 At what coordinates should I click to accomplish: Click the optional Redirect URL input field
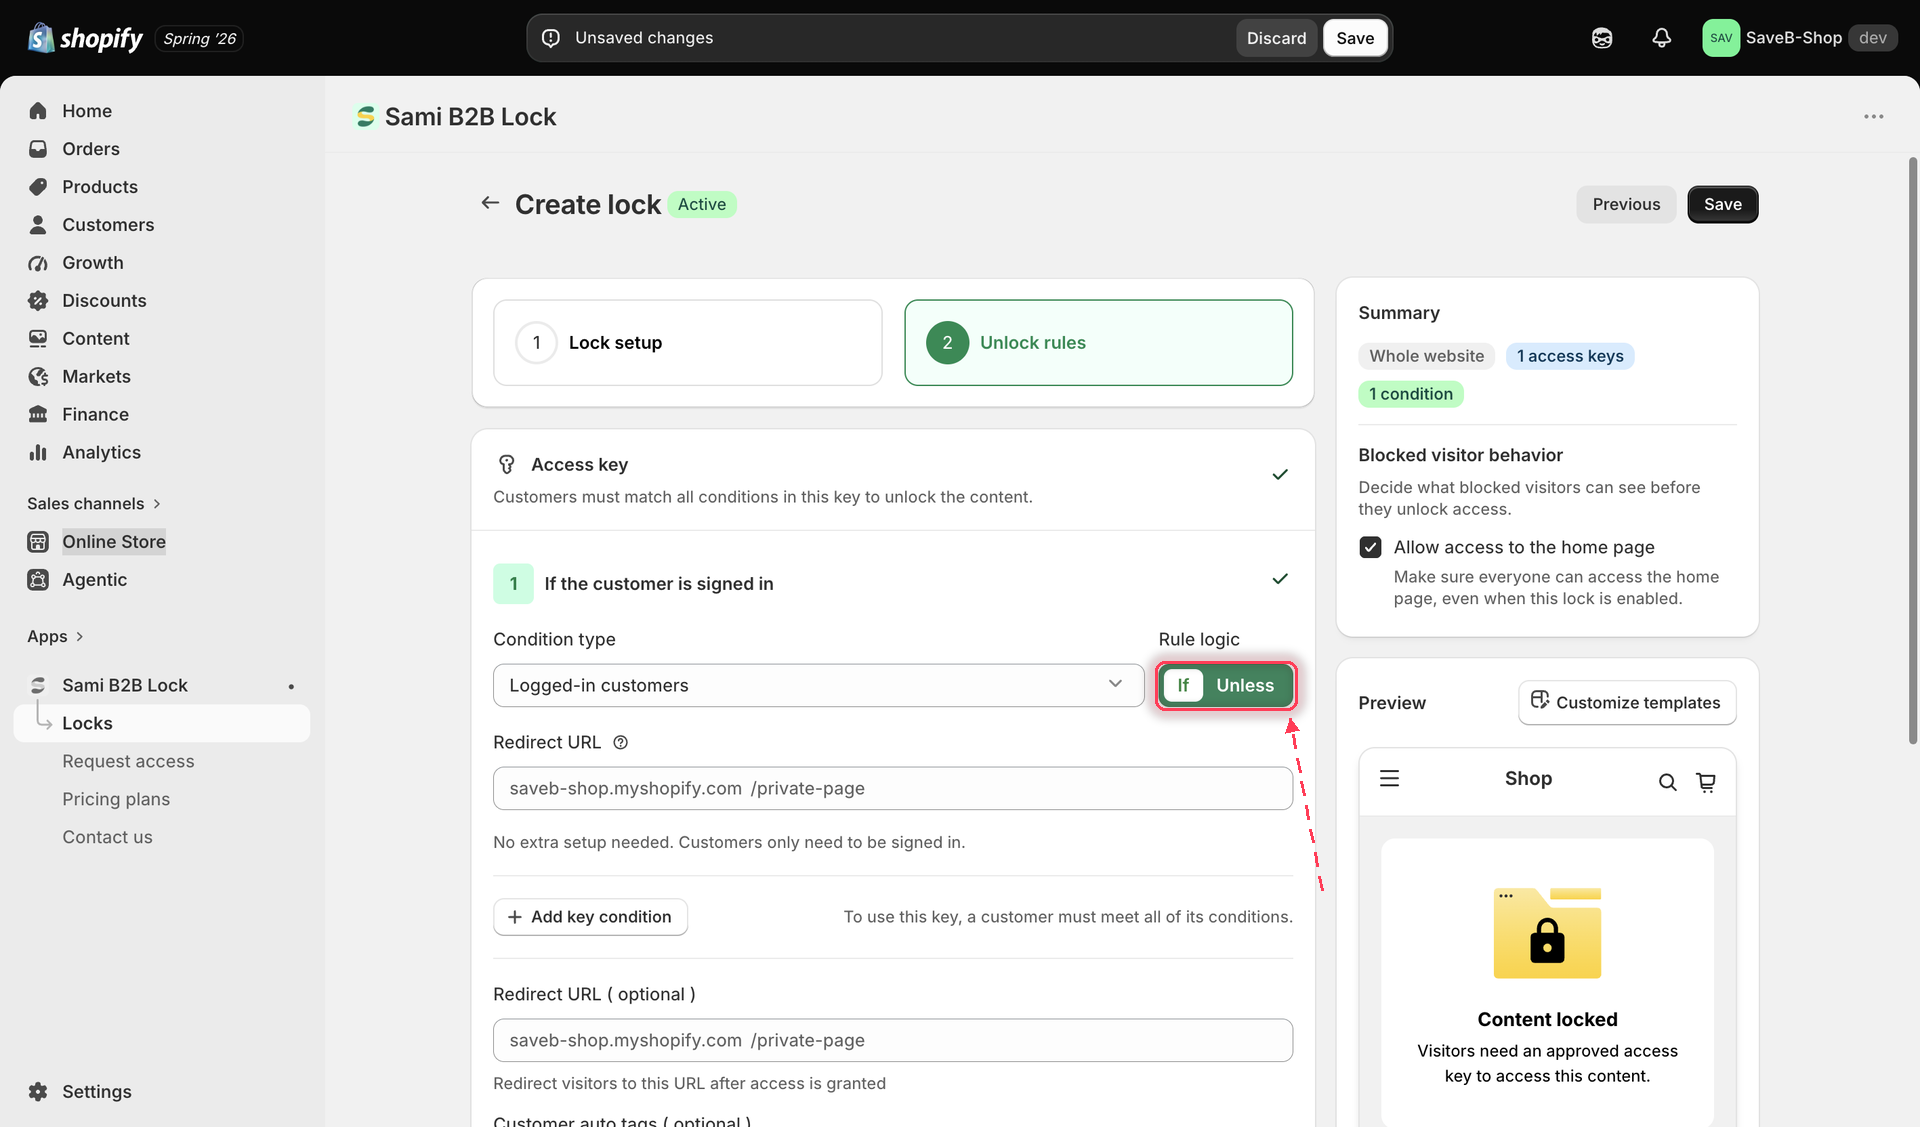point(892,1040)
